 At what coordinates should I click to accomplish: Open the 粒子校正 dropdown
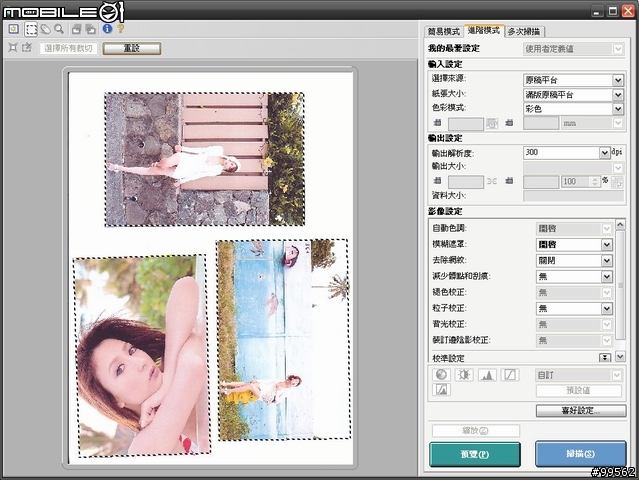pyautogui.click(x=574, y=308)
